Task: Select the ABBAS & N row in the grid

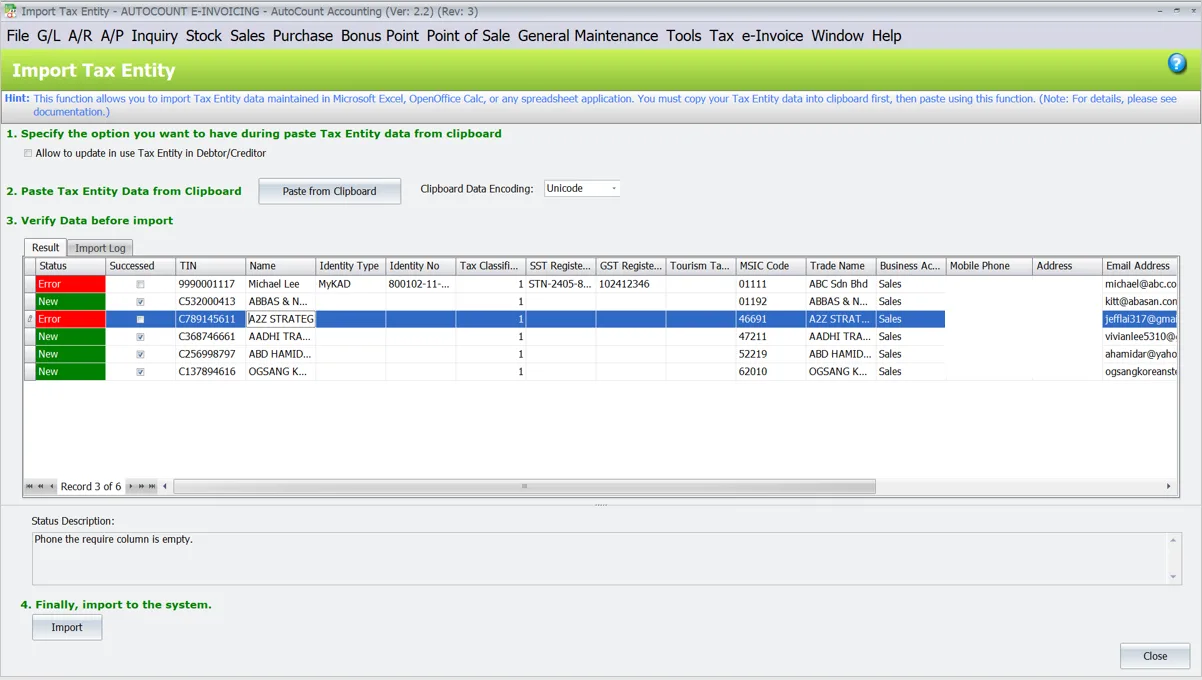Action: coord(280,300)
